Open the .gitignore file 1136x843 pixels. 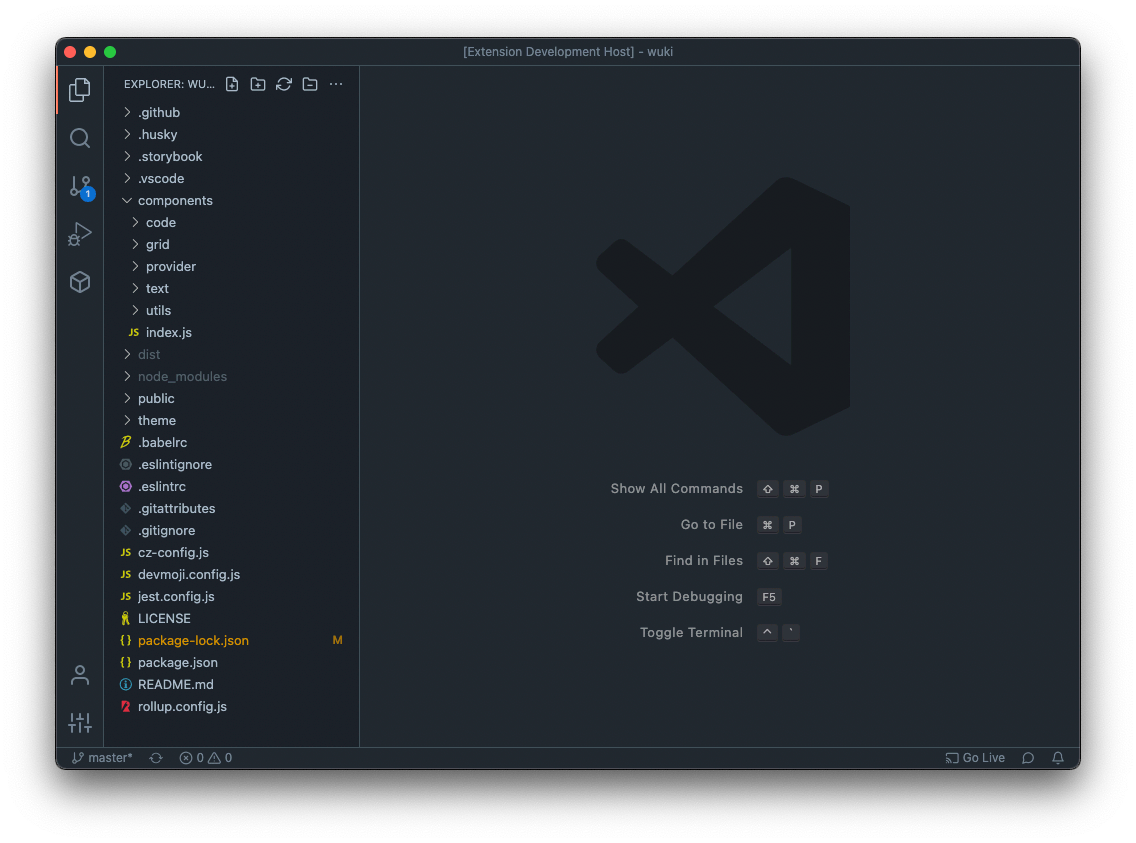[232, 530]
